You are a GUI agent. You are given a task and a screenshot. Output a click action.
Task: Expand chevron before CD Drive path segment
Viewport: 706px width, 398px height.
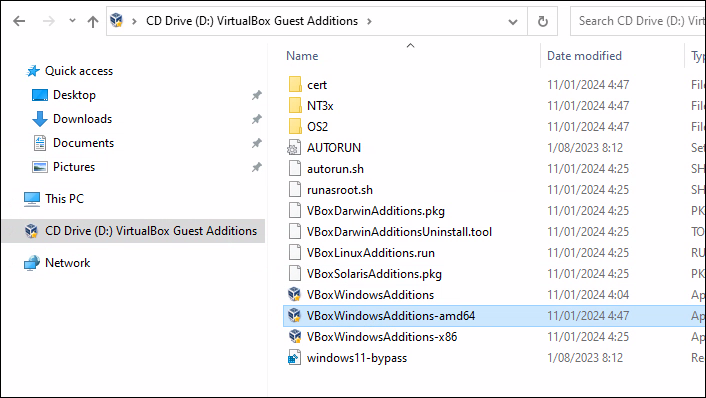[134, 21]
